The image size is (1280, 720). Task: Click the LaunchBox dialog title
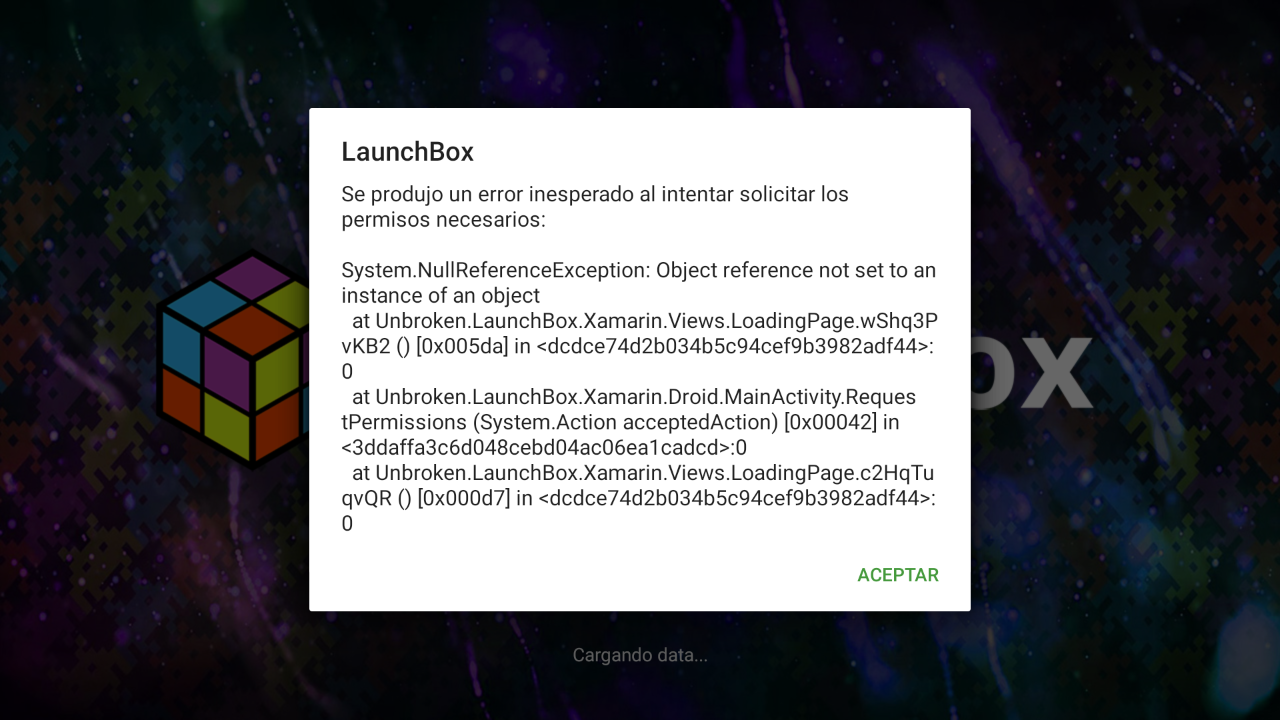pos(407,152)
